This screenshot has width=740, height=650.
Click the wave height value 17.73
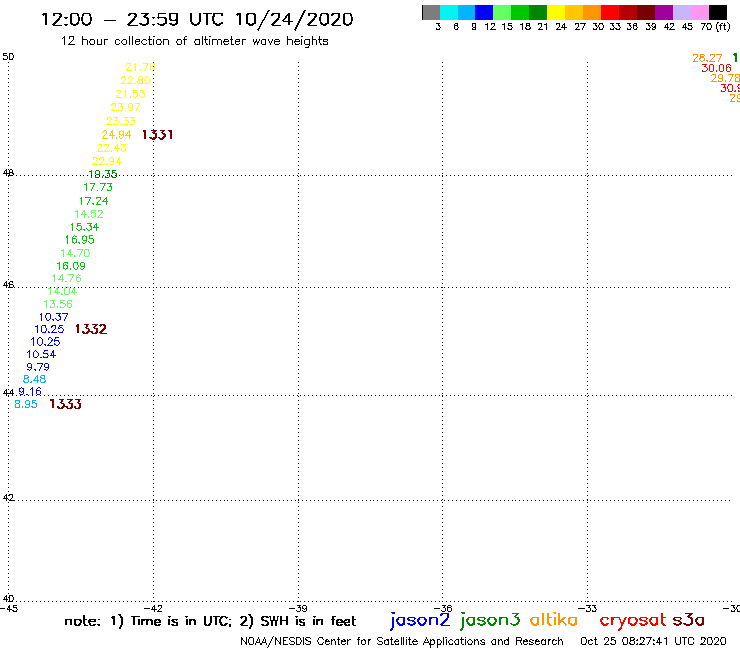tap(98, 187)
